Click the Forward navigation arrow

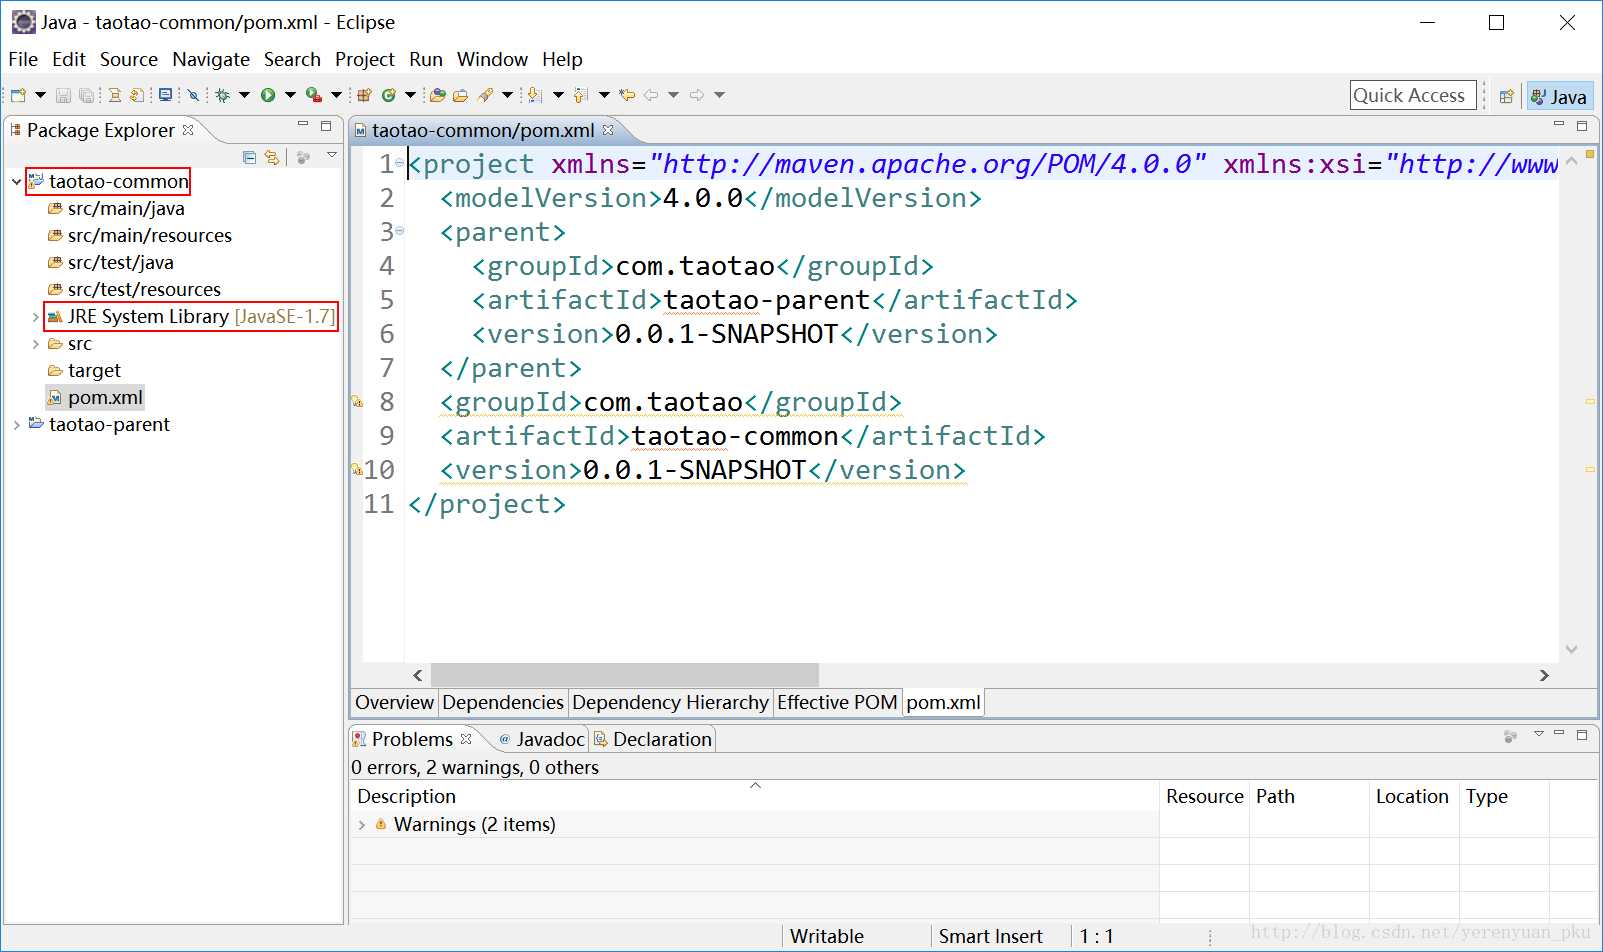[697, 95]
